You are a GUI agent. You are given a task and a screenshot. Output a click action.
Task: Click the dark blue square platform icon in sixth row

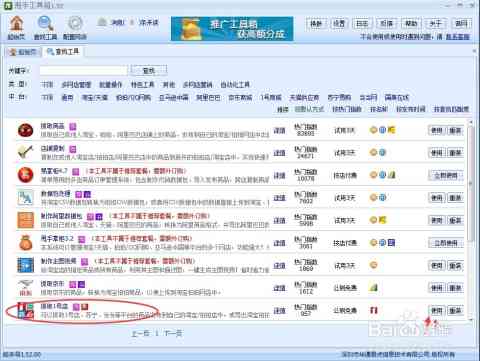[391, 242]
